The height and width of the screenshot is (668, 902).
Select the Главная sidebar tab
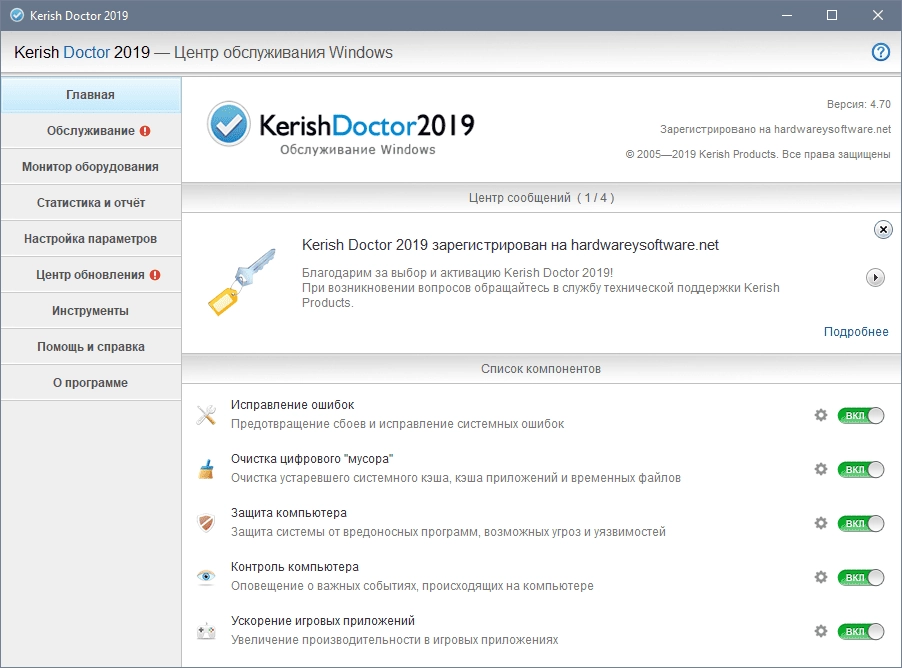pyautogui.click(x=90, y=95)
